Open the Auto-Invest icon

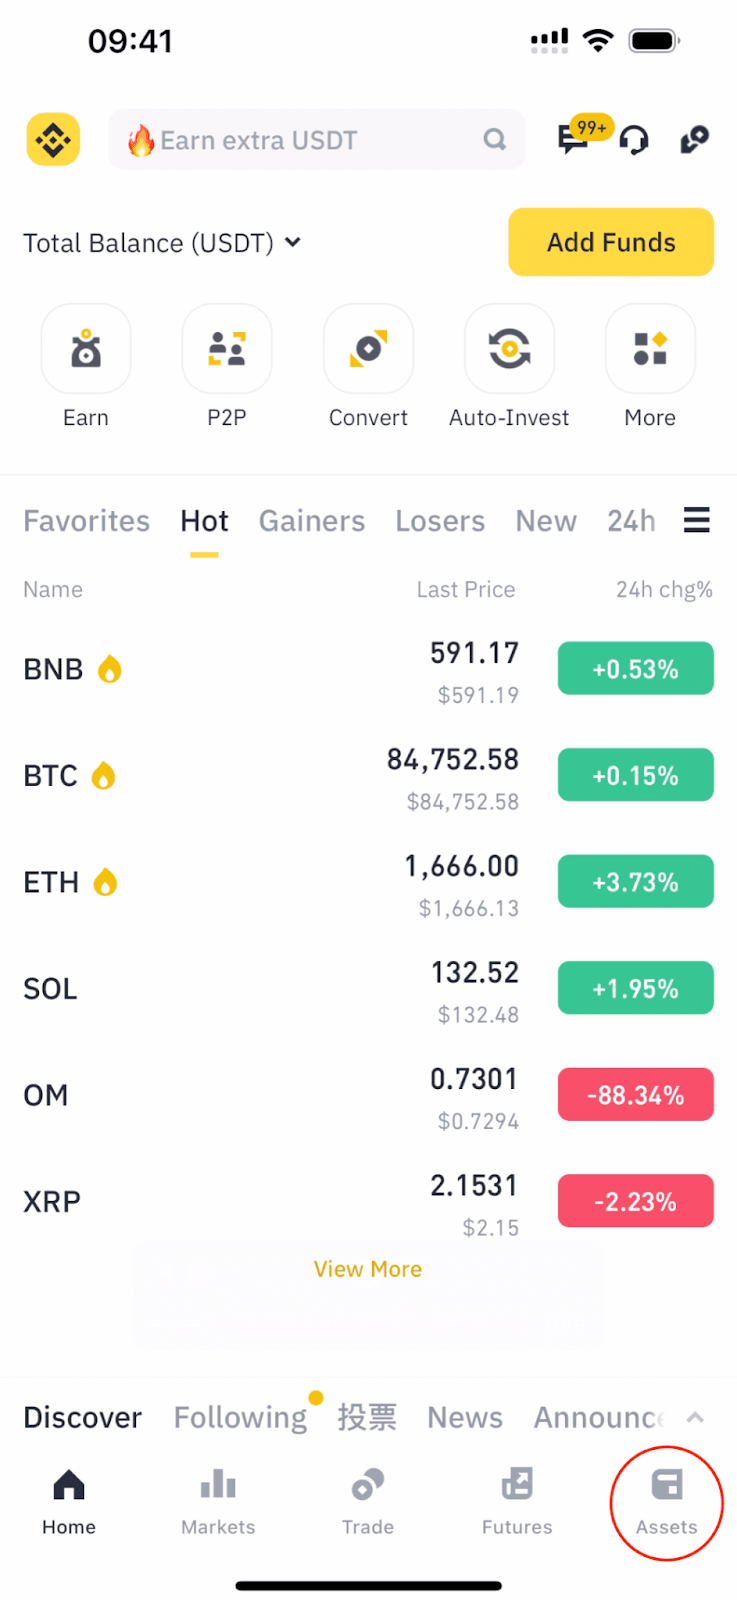pos(509,350)
